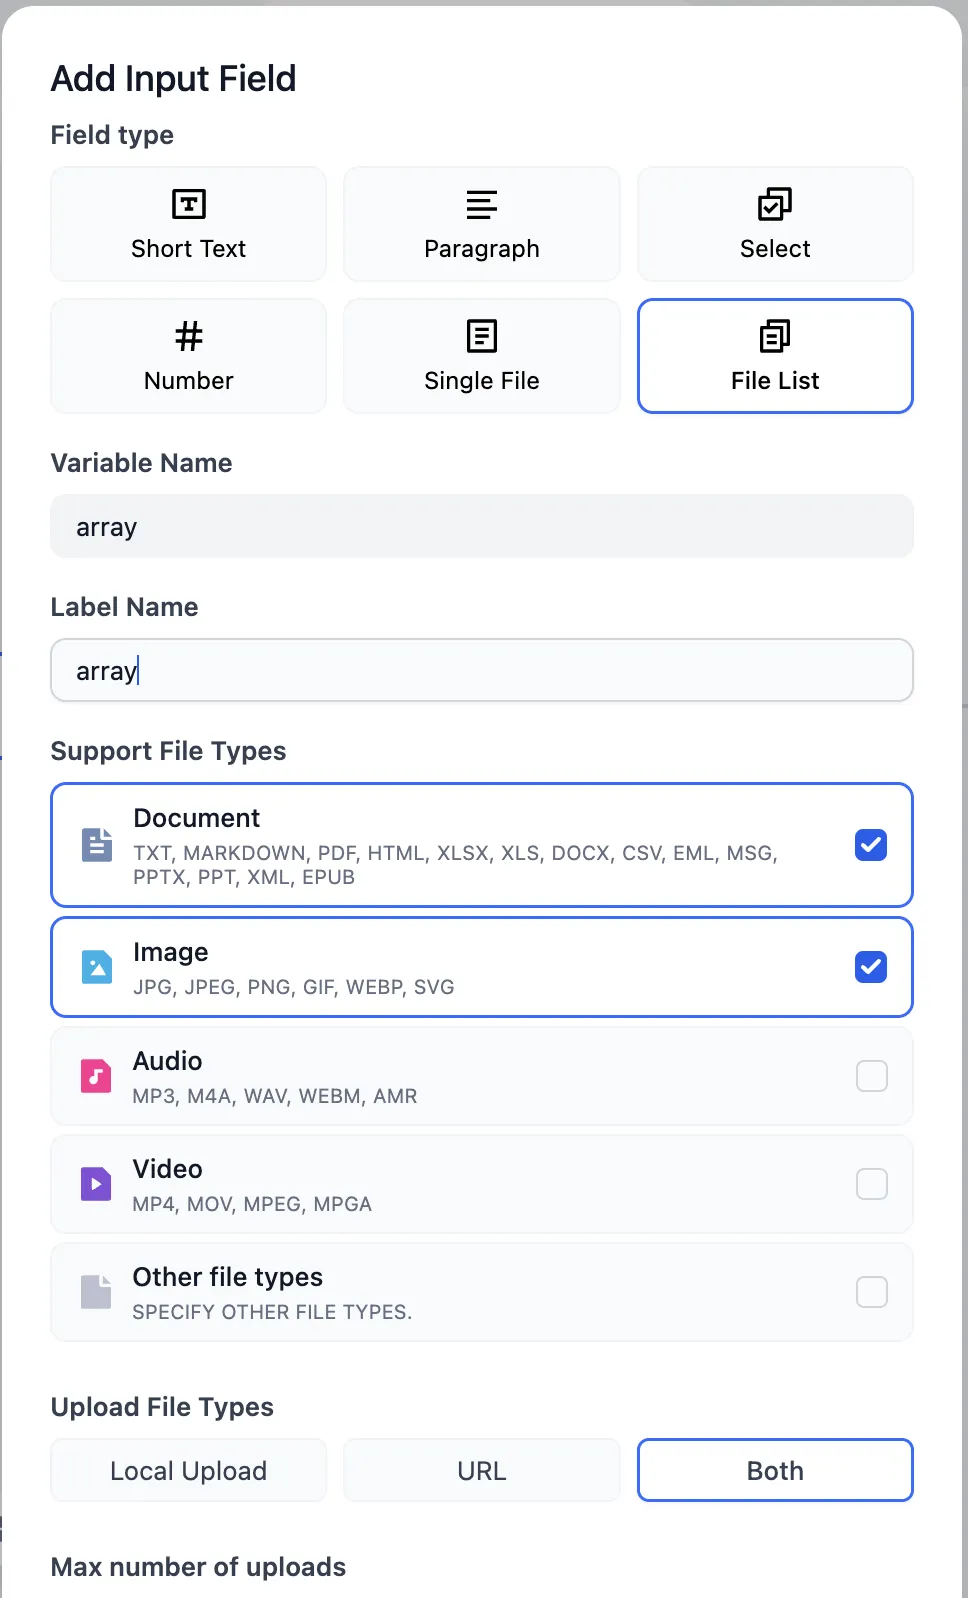
Task: Choose Both as upload file type
Action: (x=774, y=1470)
